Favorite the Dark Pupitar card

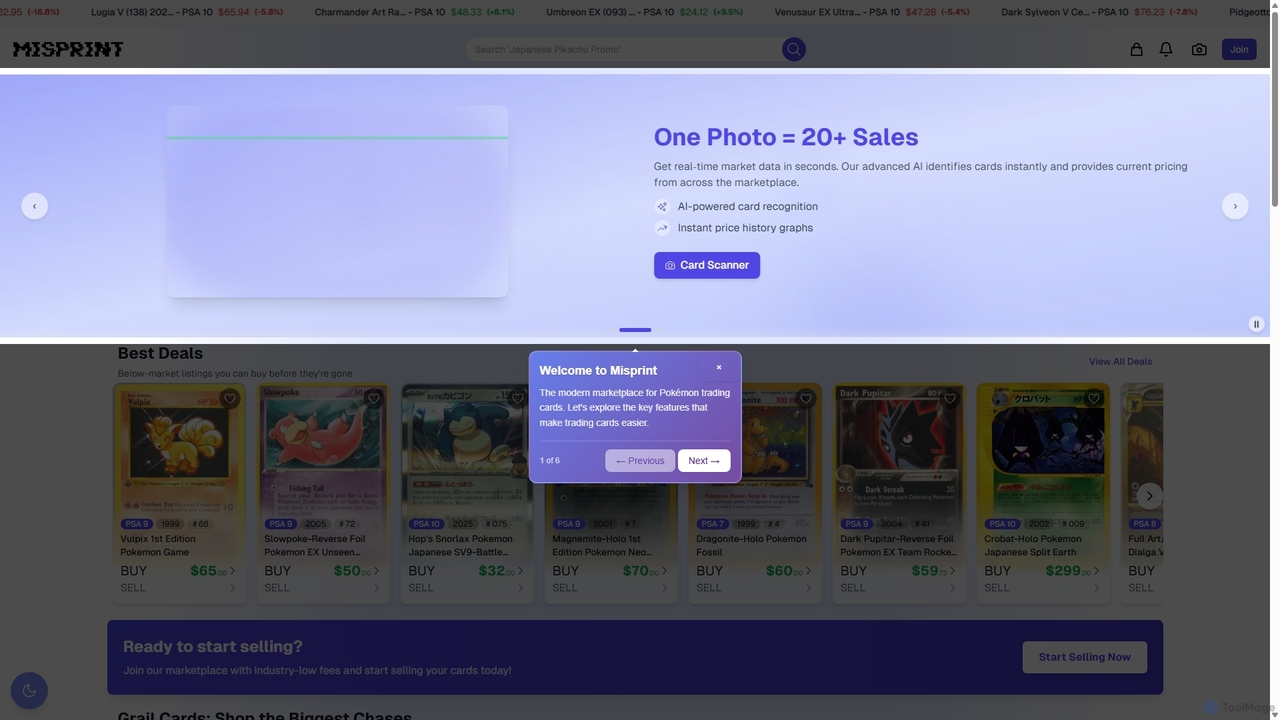coord(950,399)
